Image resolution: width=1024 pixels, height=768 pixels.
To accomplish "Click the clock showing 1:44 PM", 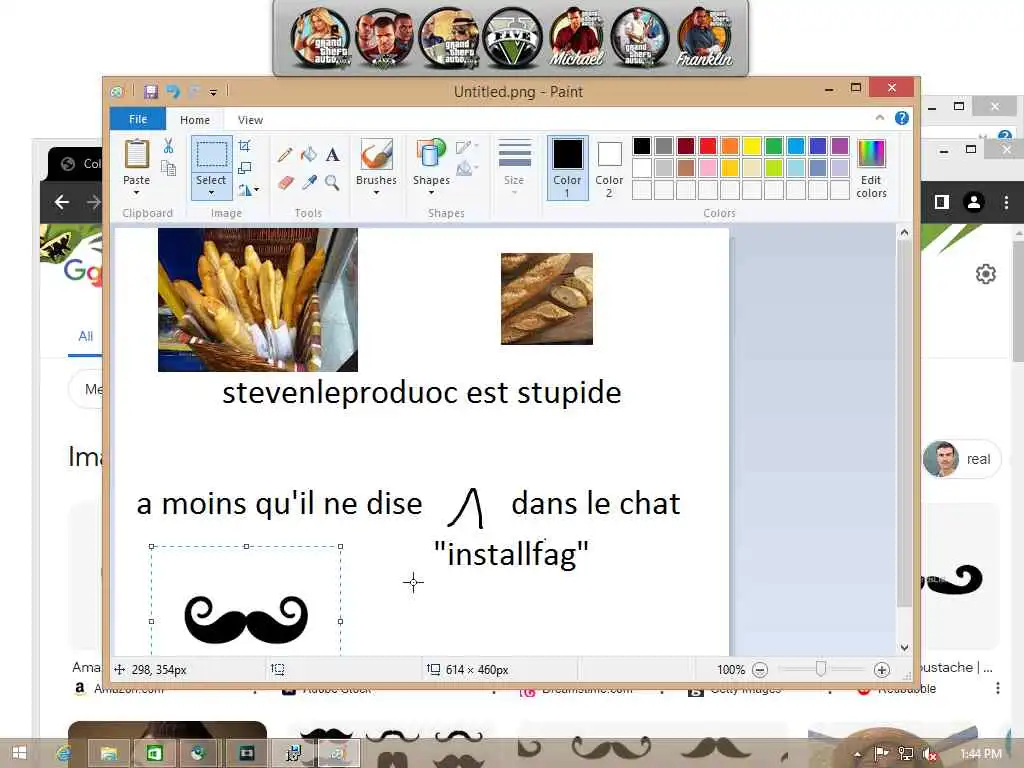I will coord(981,754).
